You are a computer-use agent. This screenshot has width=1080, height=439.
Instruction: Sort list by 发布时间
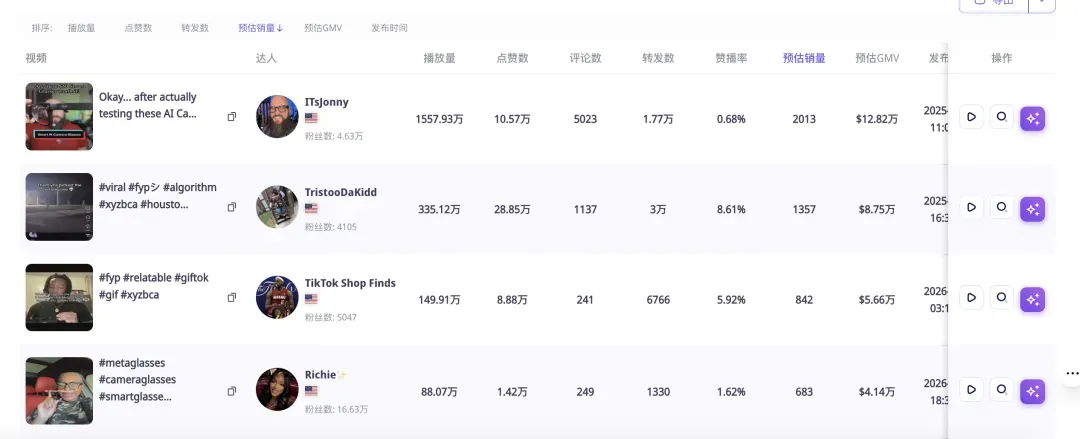(389, 28)
